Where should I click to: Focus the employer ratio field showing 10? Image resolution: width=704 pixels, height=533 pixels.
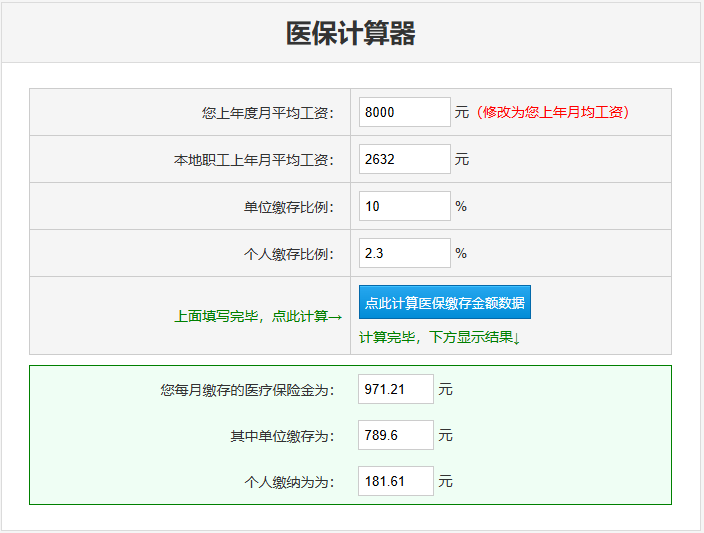[x=404, y=206]
